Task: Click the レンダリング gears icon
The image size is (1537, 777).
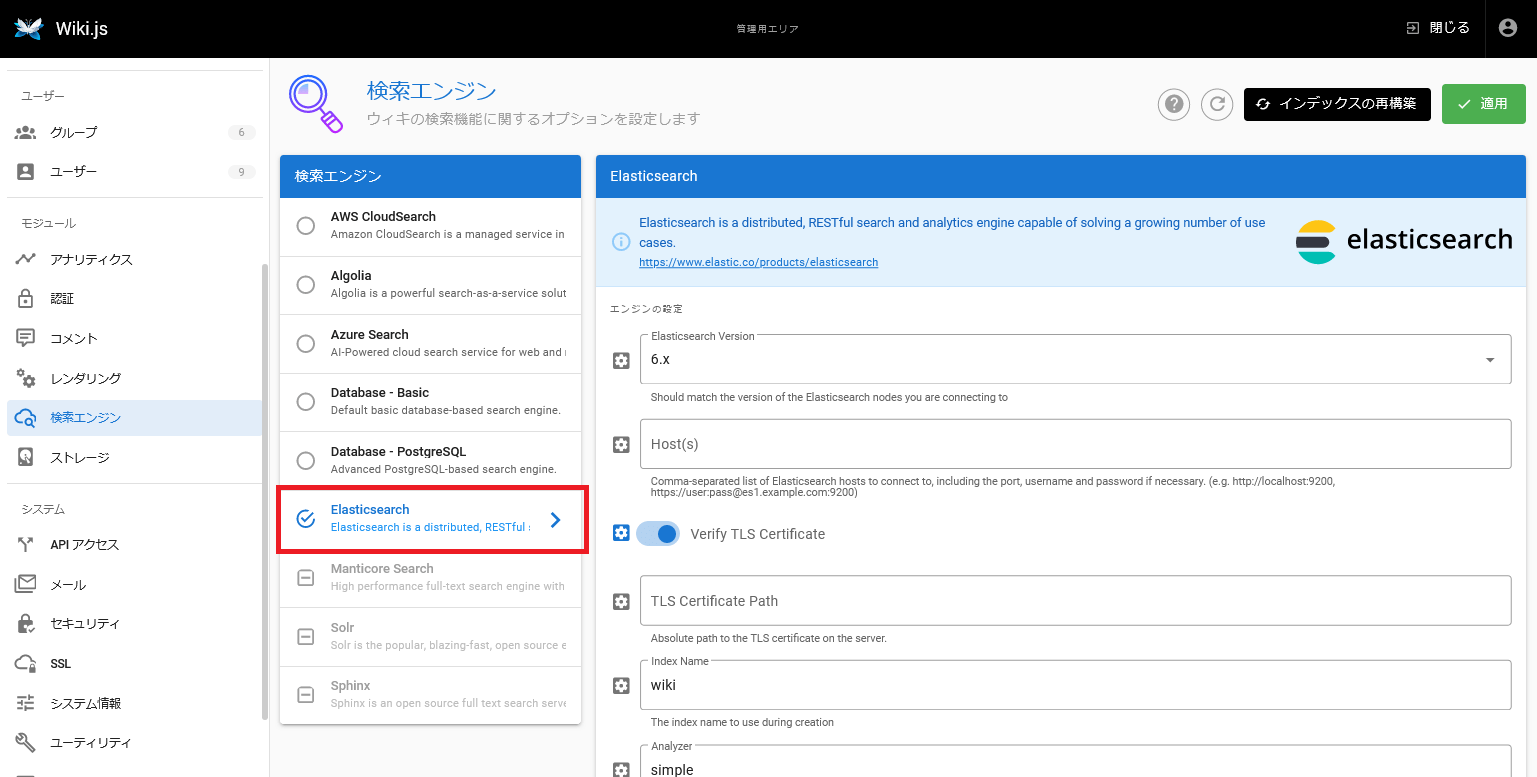Action: tap(26, 378)
